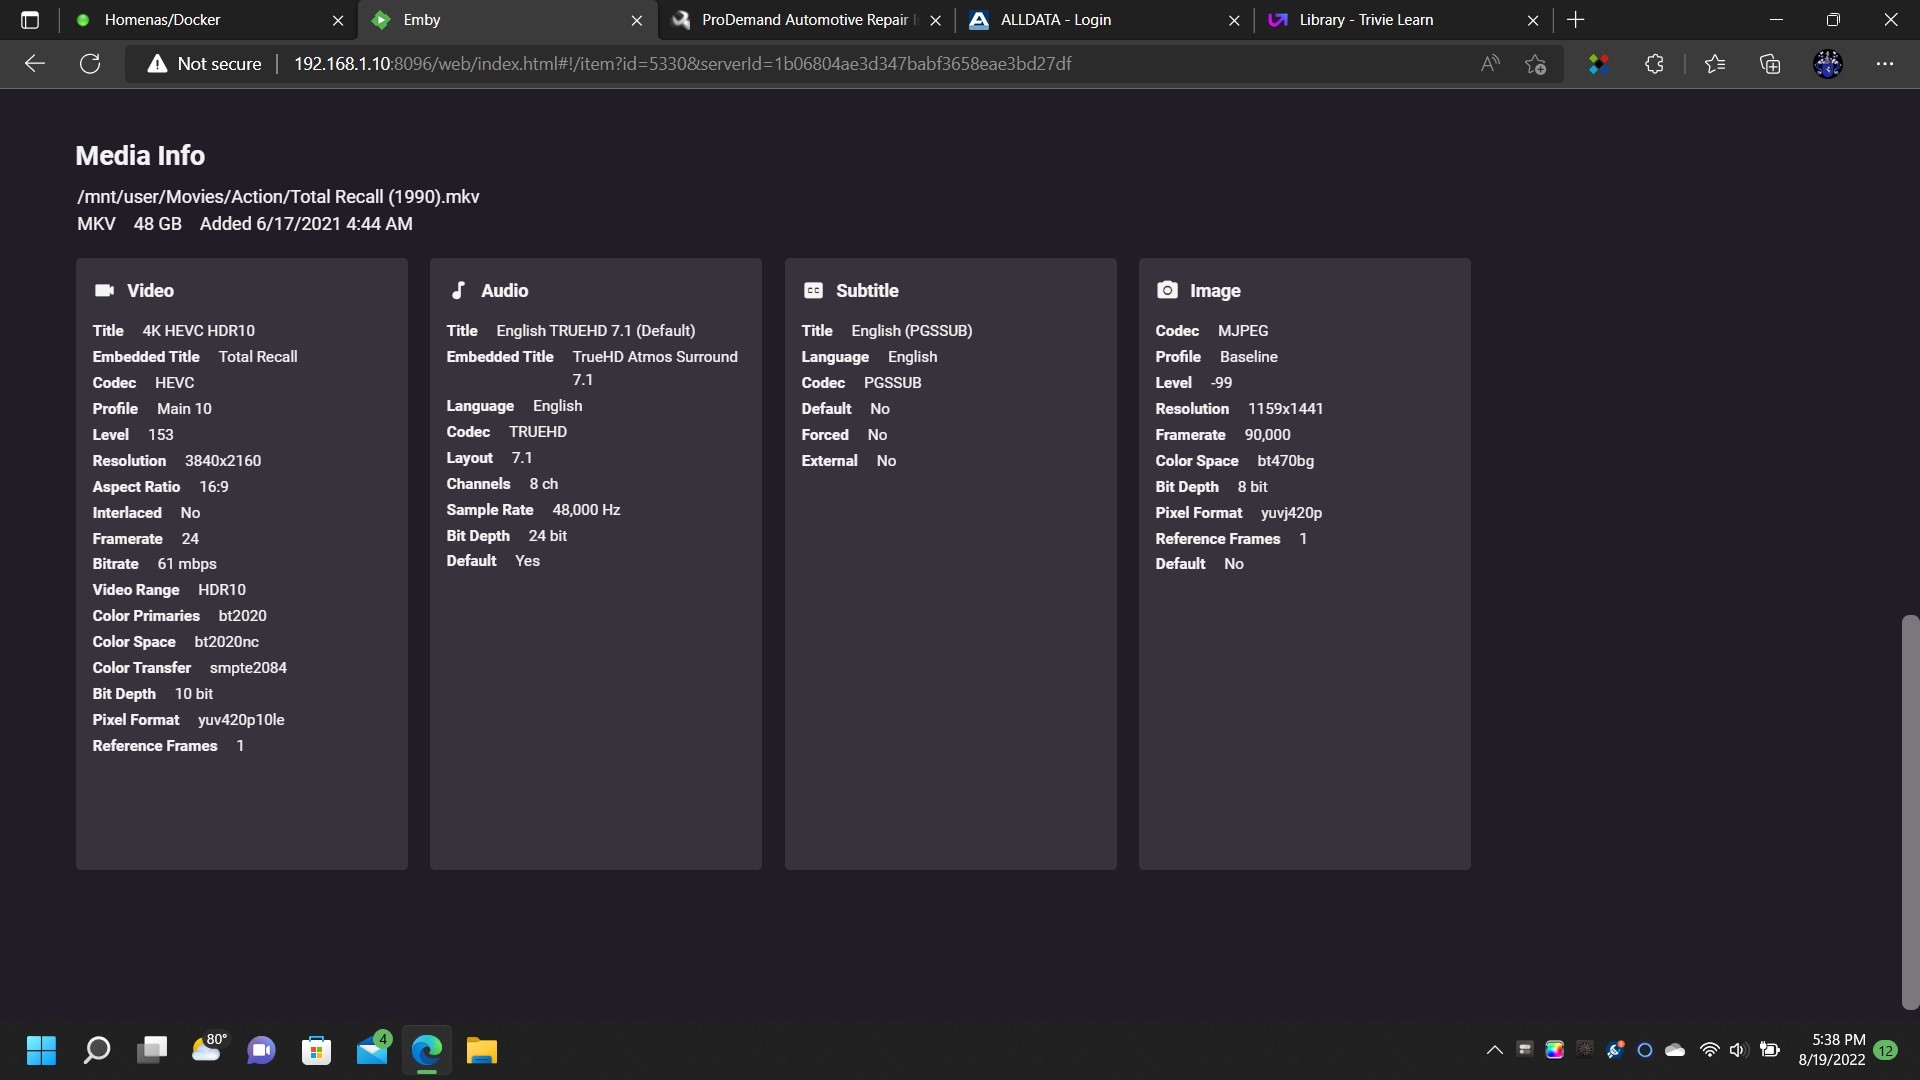The height and width of the screenshot is (1080, 1920).
Task: Add page to favorites star icon
Action: pyautogui.click(x=1536, y=64)
